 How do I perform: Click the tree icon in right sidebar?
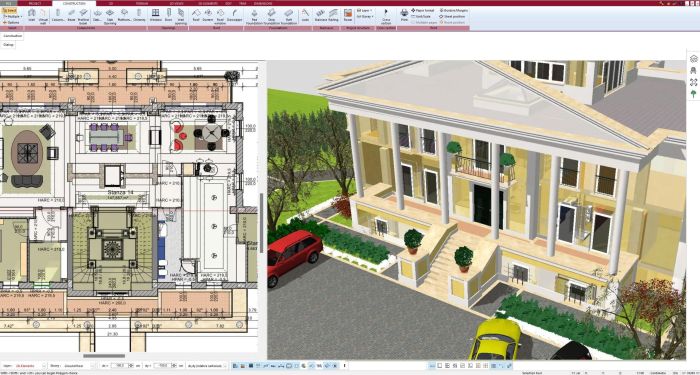(693, 94)
